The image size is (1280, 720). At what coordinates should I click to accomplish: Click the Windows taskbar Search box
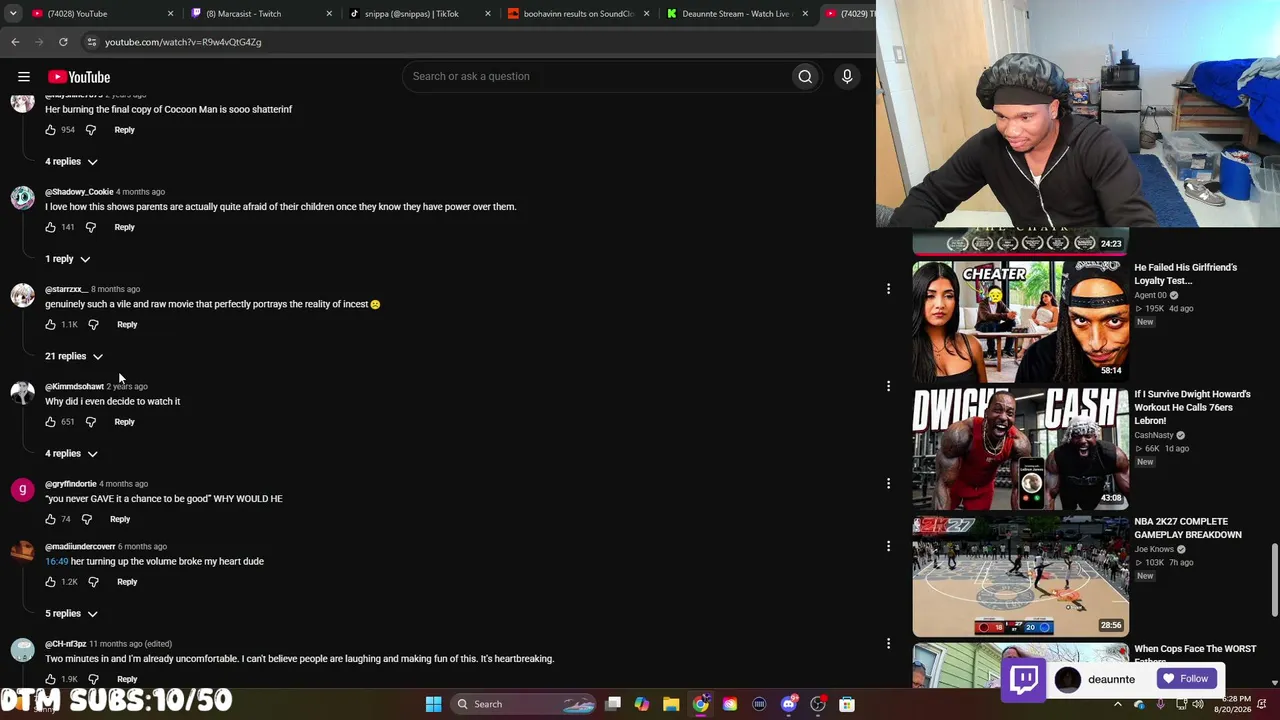[x=524, y=704]
